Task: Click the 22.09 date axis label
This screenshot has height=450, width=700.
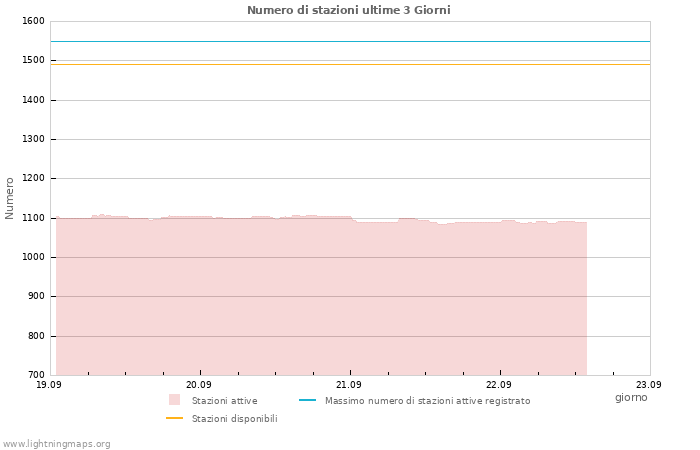Action: point(499,384)
